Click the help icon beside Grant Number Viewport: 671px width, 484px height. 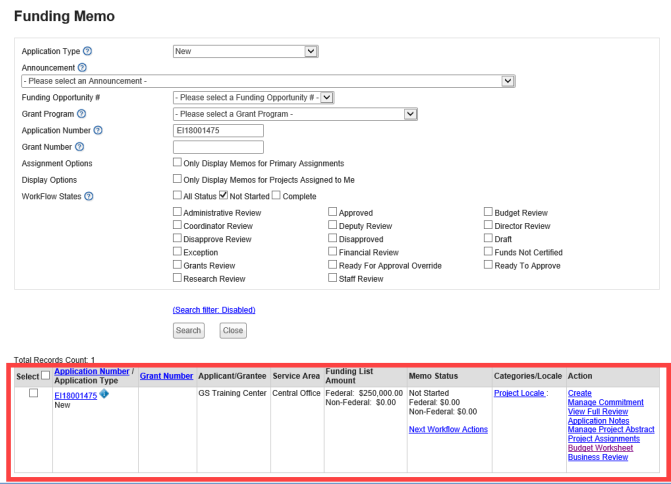click(79, 147)
